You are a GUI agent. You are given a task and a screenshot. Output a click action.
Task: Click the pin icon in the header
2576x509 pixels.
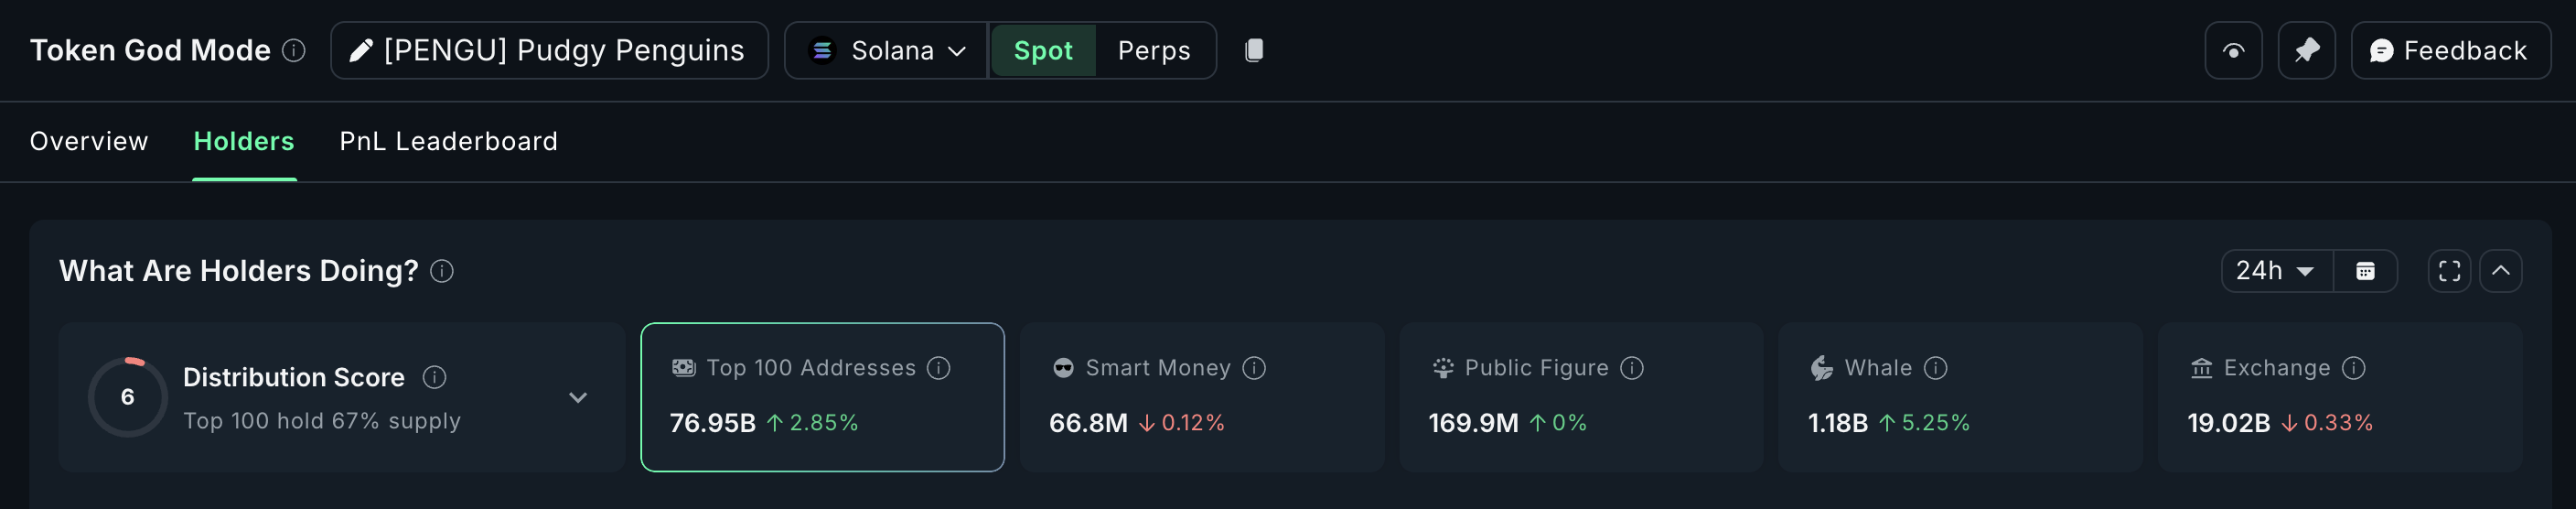[x=2306, y=50]
